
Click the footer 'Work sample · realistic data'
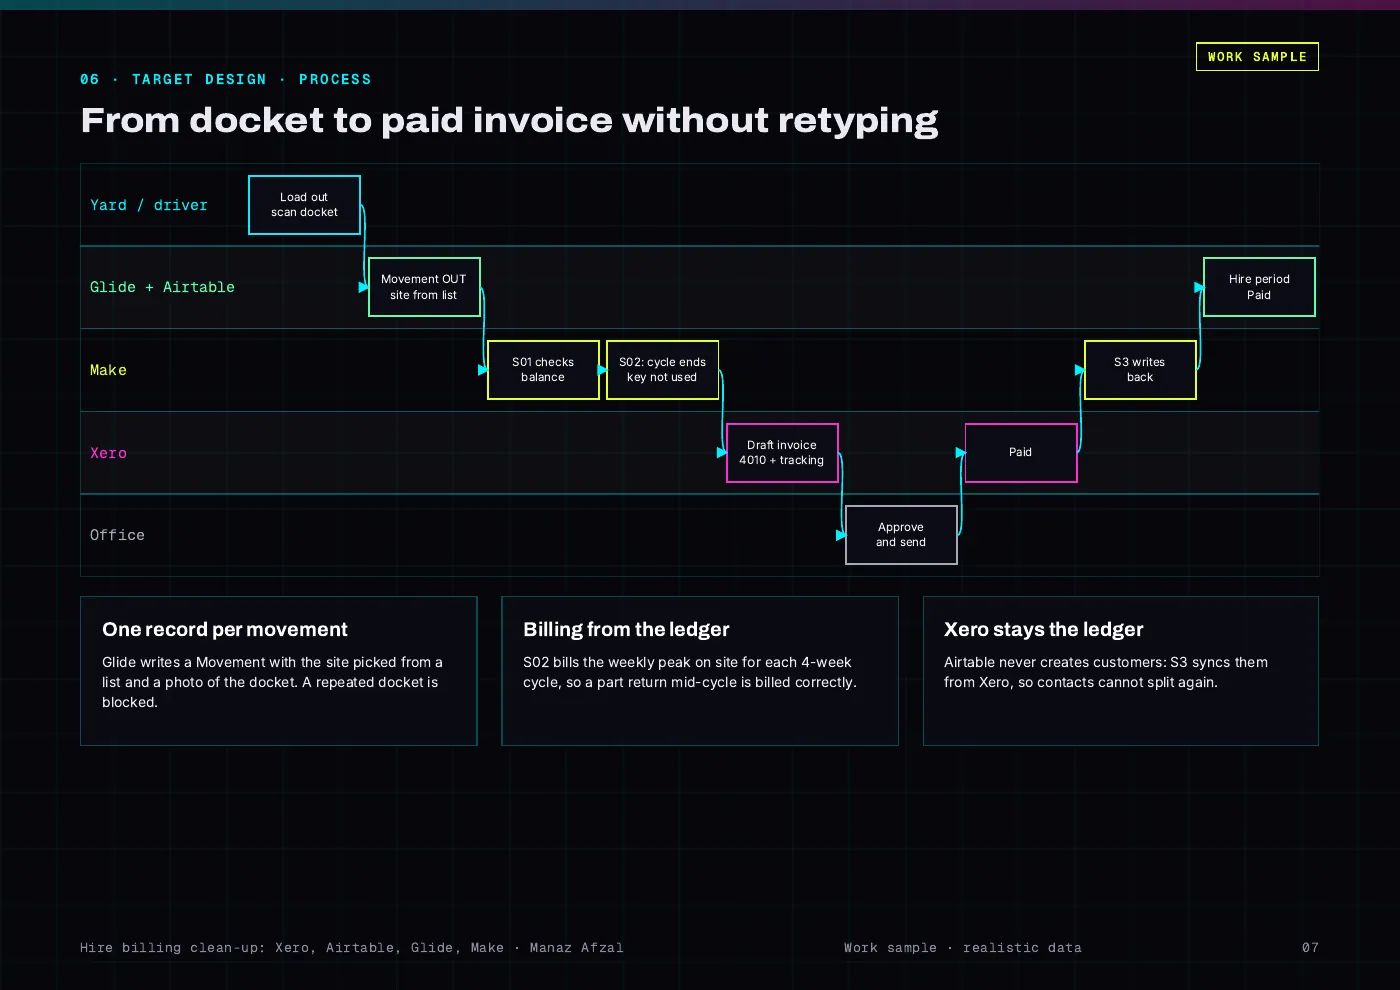962,948
